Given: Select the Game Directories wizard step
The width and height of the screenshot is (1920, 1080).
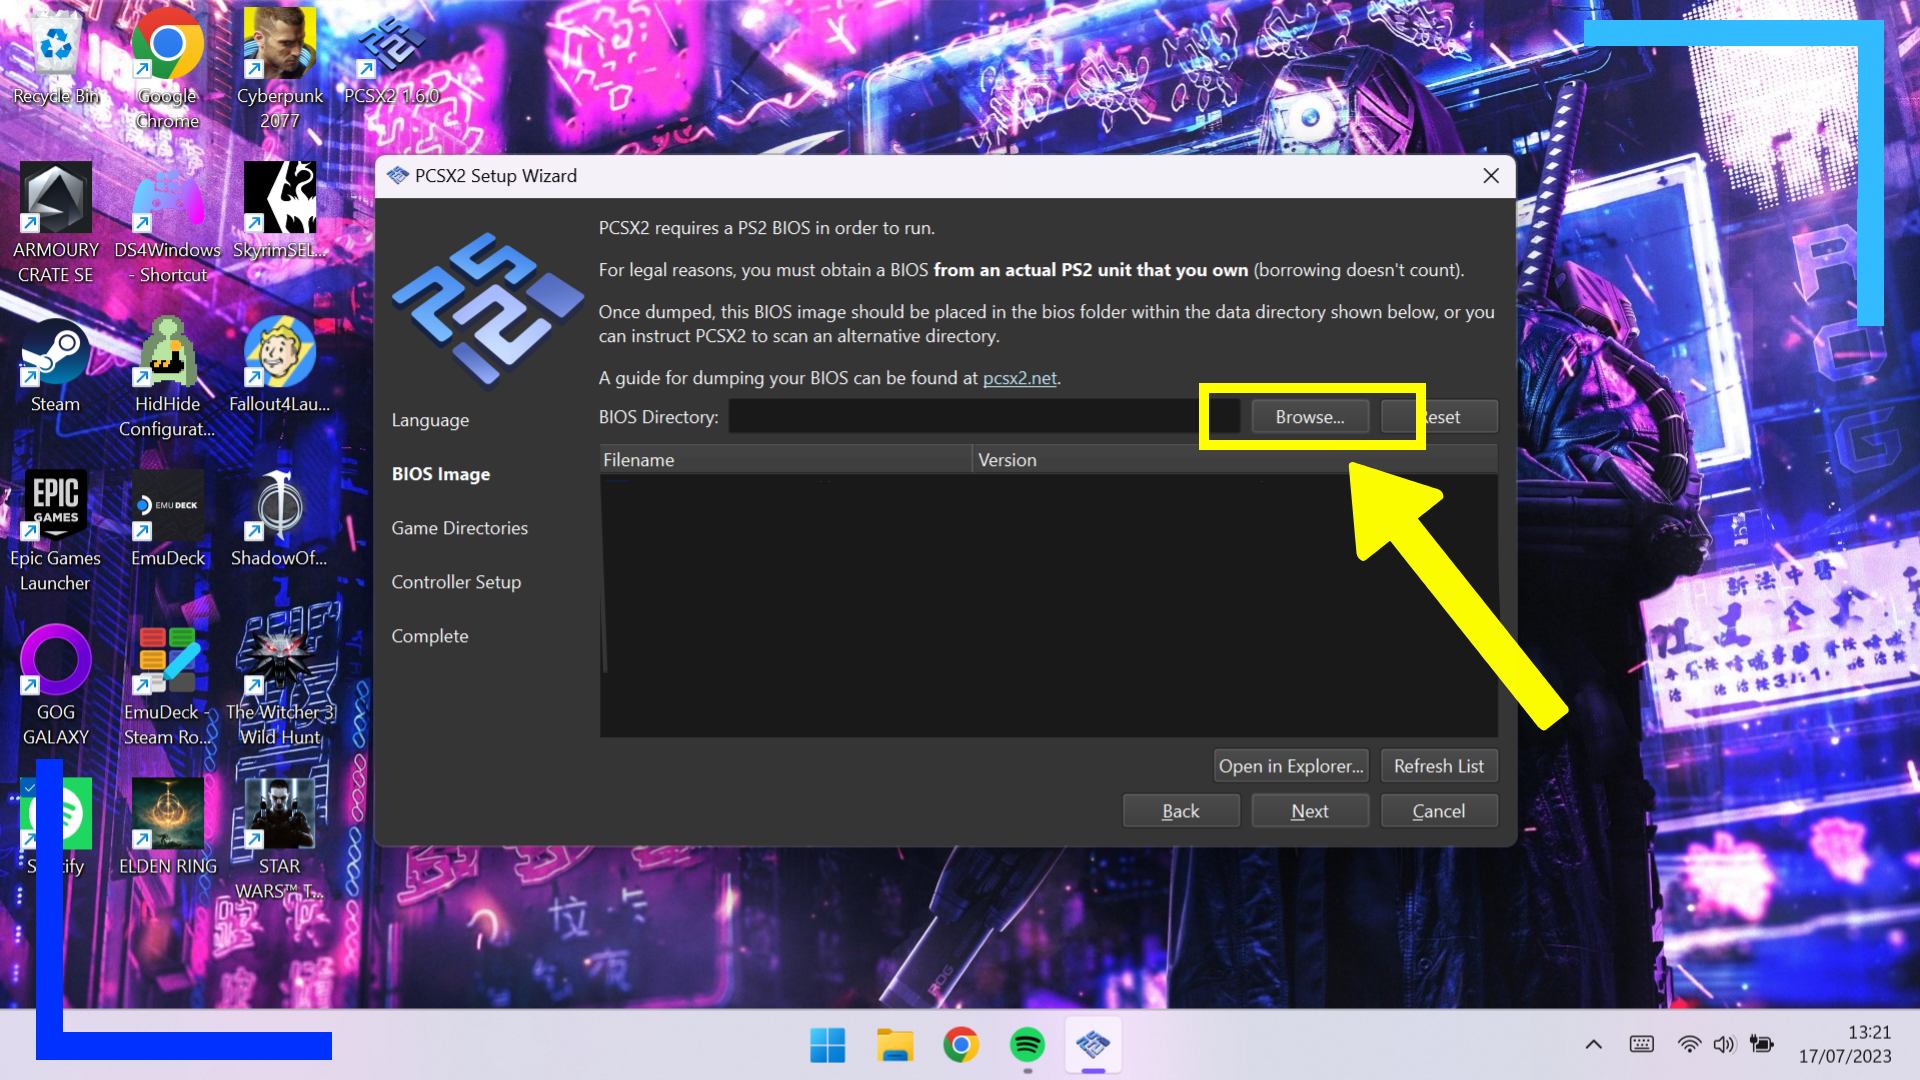Looking at the screenshot, I should [x=459, y=528].
